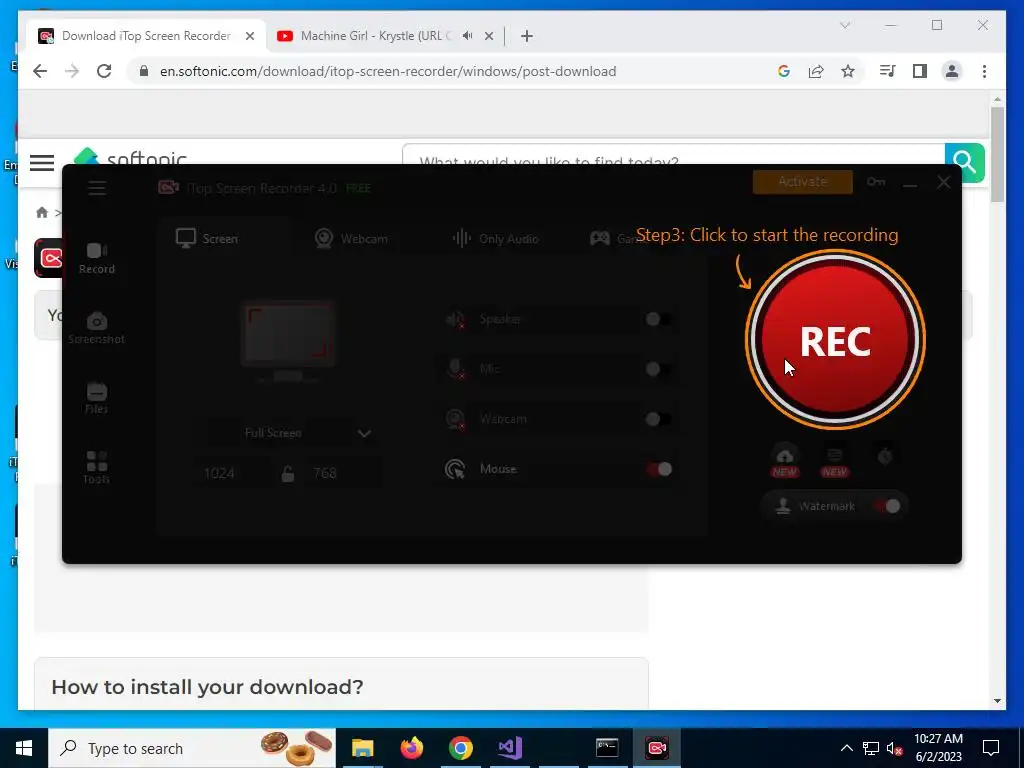The height and width of the screenshot is (768, 1024).
Task: Start recording with the red REC button
Action: coord(835,340)
